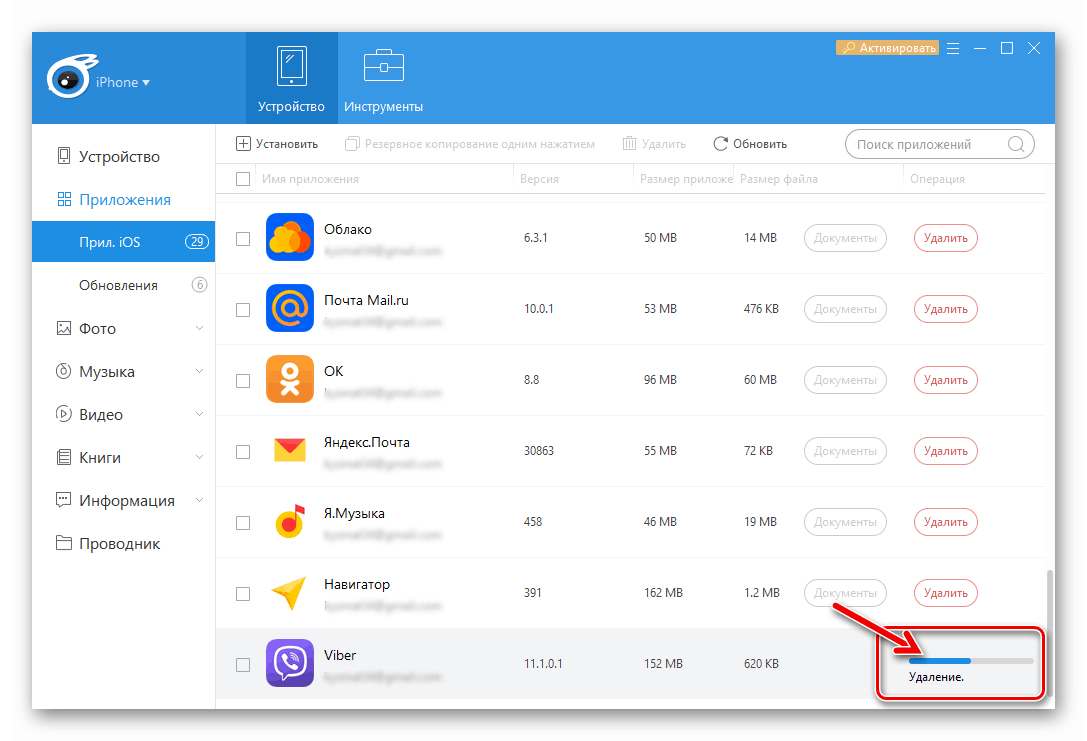Switch to the Инструменты tab

pyautogui.click(x=383, y=78)
